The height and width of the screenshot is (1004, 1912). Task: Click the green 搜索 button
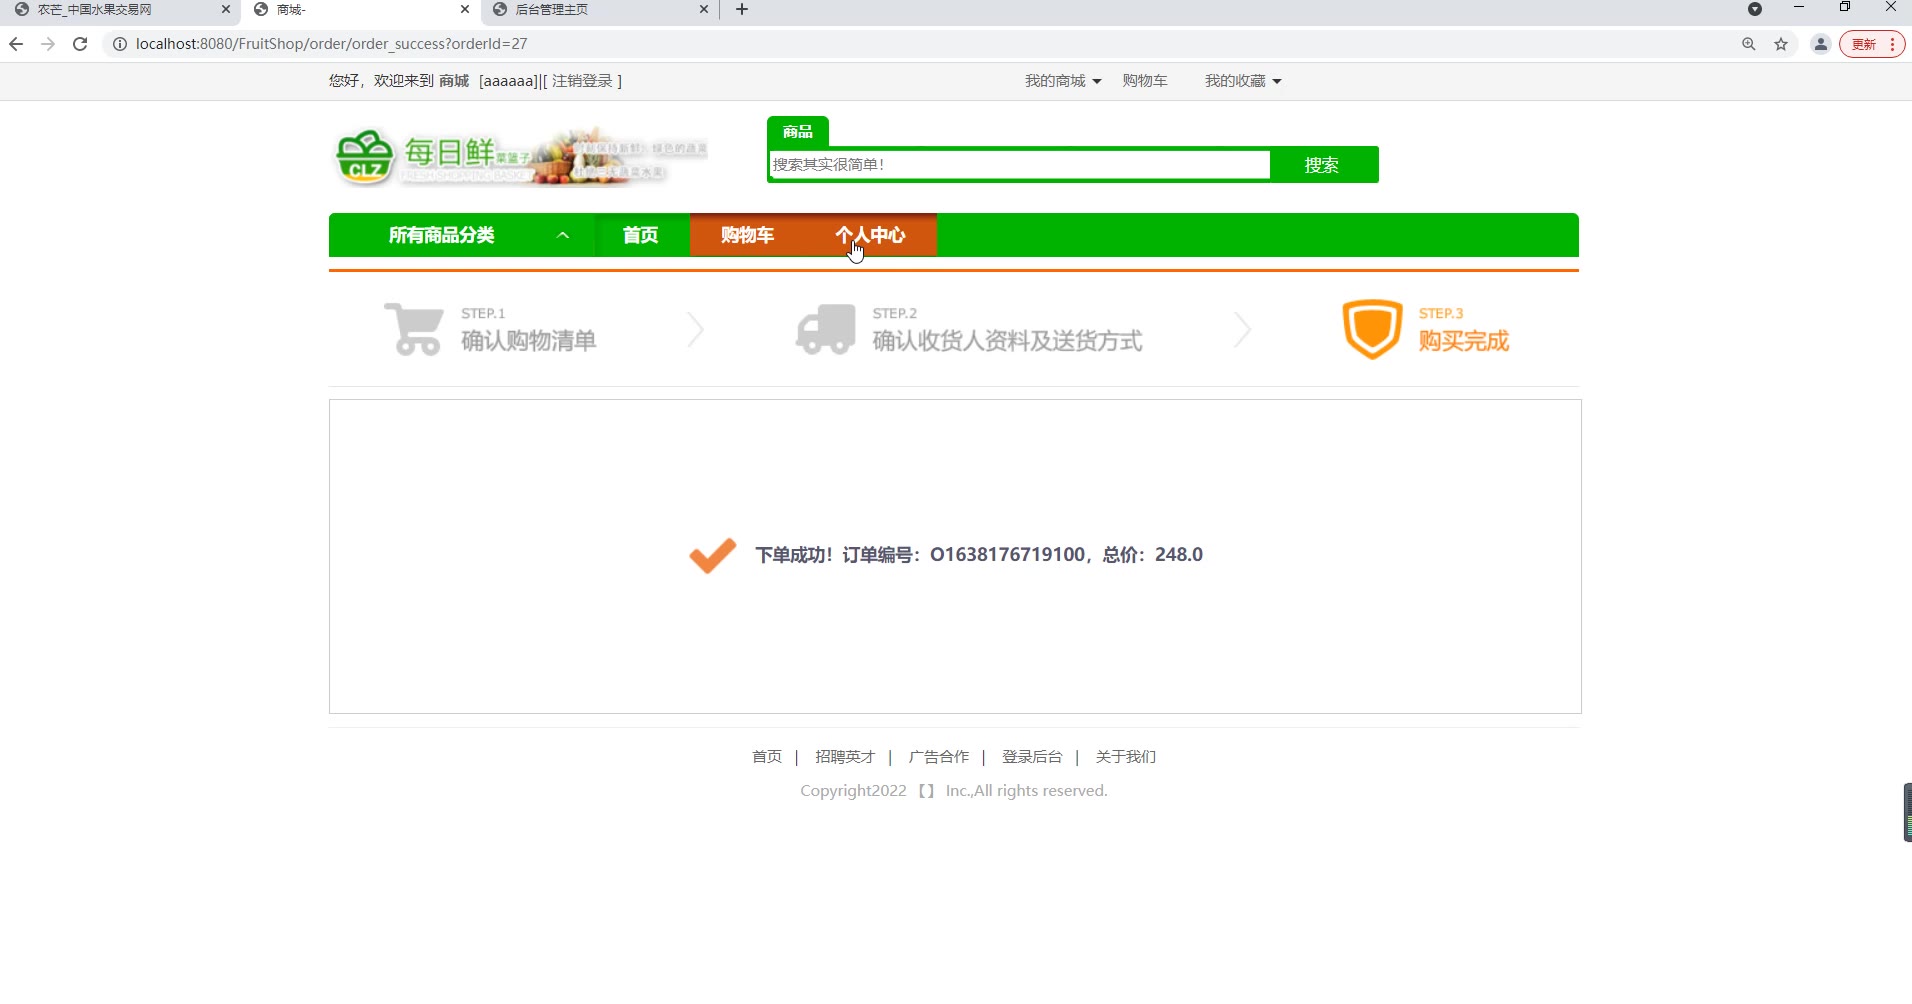click(1322, 165)
